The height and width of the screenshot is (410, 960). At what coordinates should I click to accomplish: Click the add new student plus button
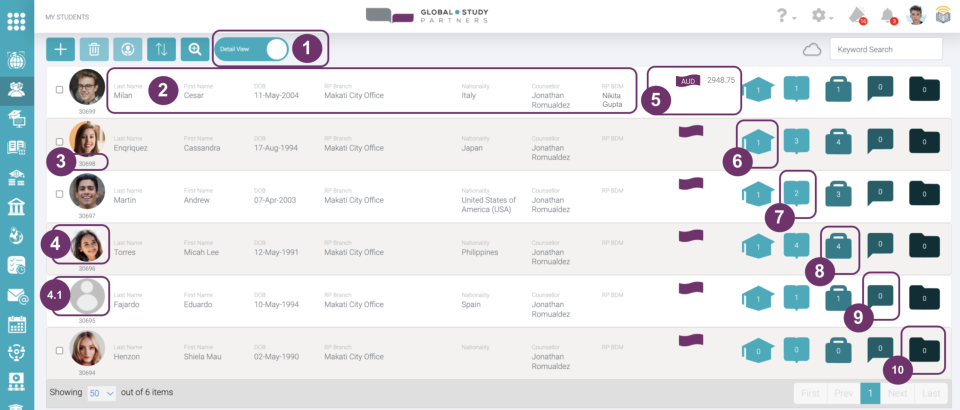[x=60, y=49]
